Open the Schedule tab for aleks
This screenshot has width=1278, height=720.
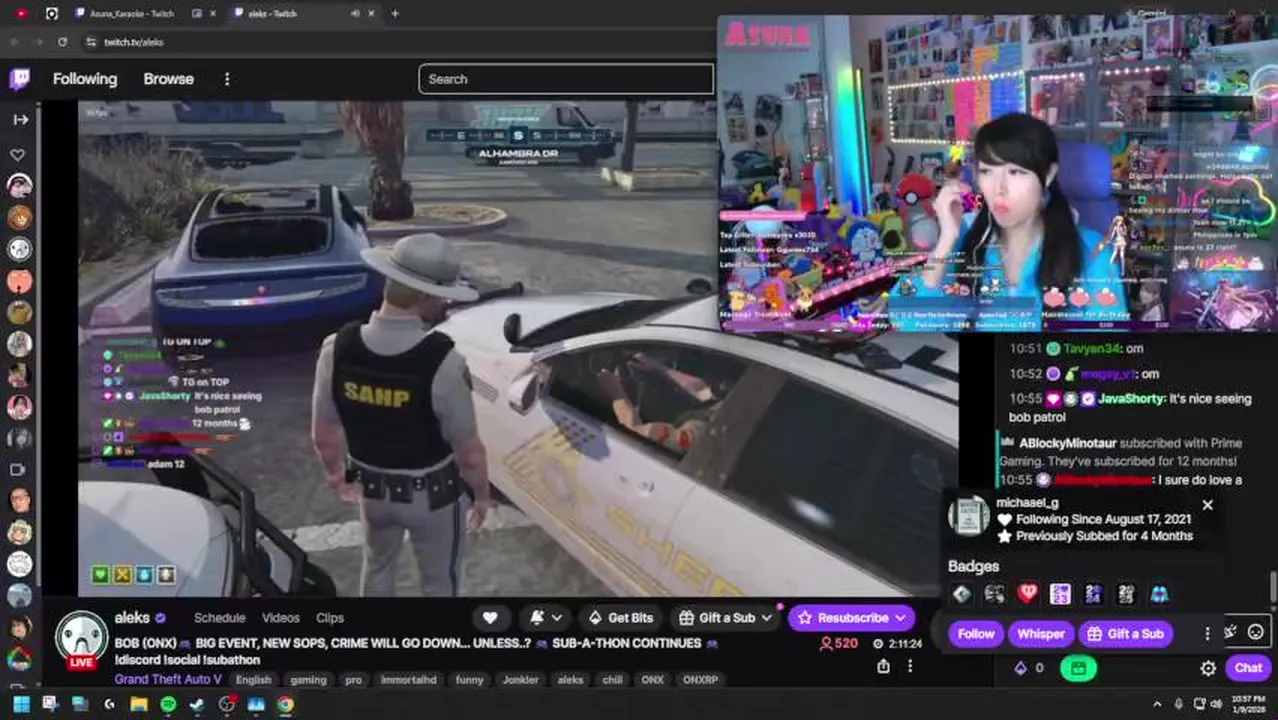(x=220, y=618)
